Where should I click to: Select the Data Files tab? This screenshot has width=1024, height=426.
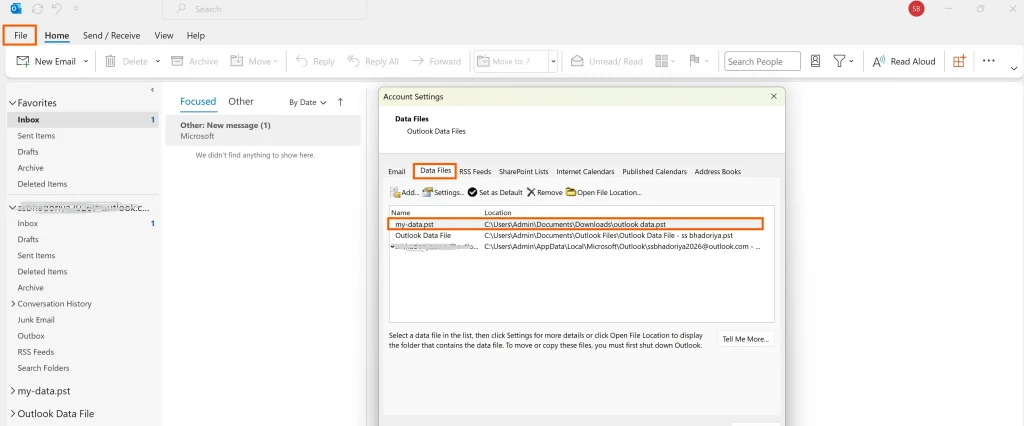pos(435,171)
